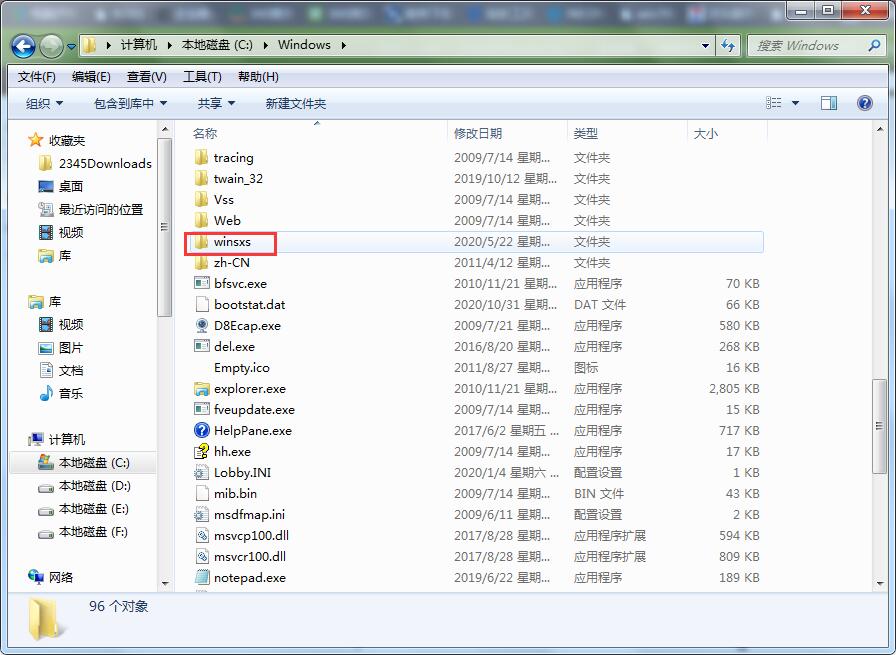Select 本地磁盘 (C:) in the address breadcrumb
This screenshot has height=655, width=896.
217,45
